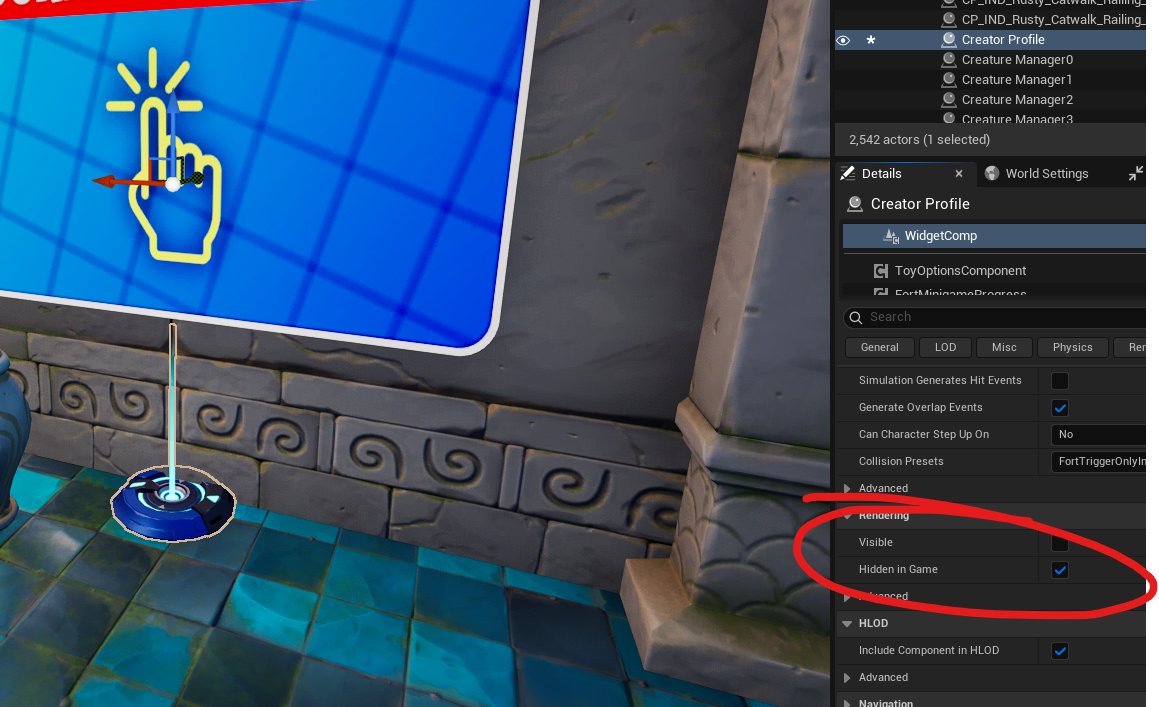Uncheck Include Component in HLOD
Viewport: 1159px width, 707px height.
click(x=1060, y=651)
